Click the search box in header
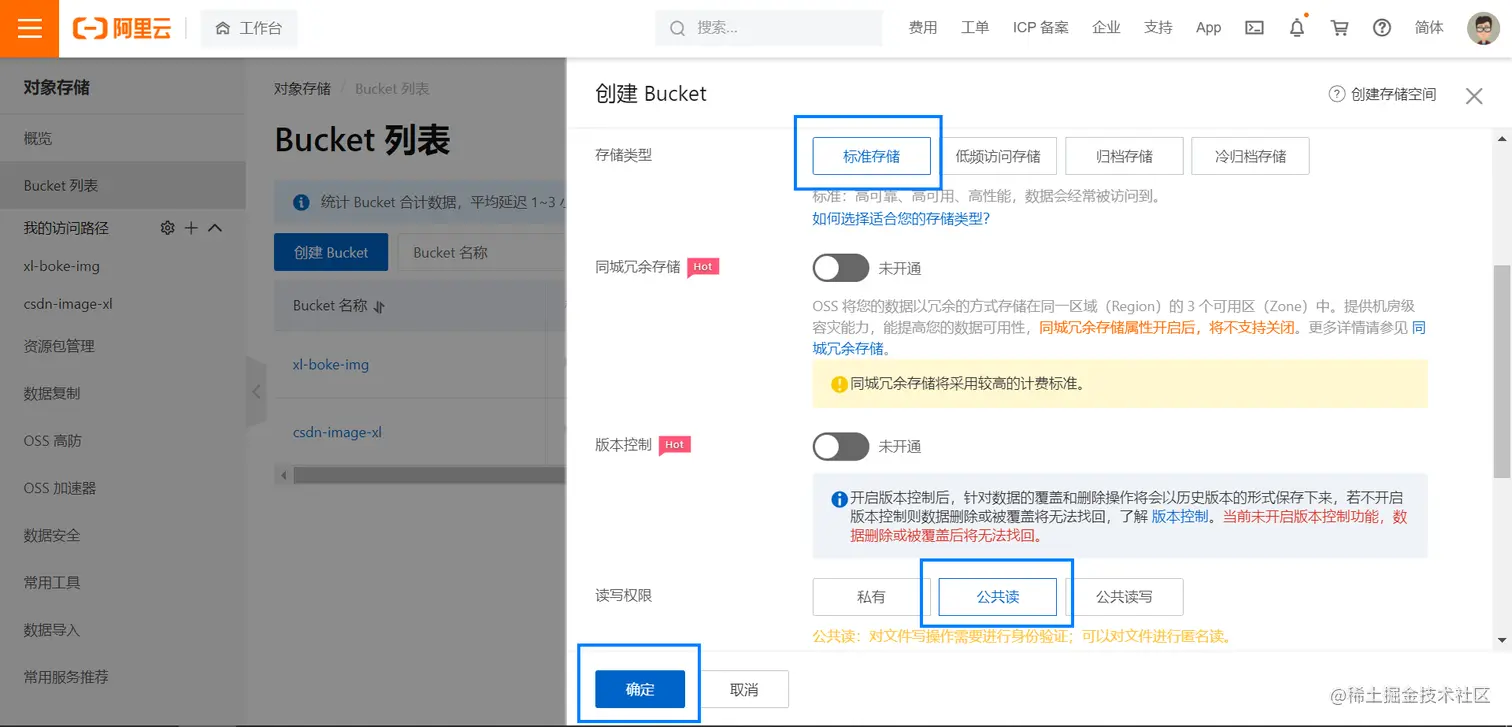1512x727 pixels. tap(769, 28)
